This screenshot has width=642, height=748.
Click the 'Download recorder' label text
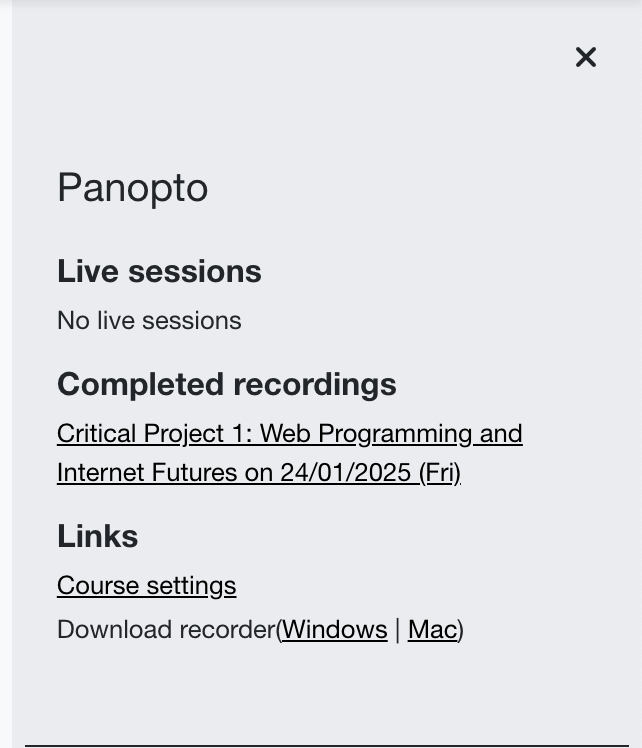[165, 629]
